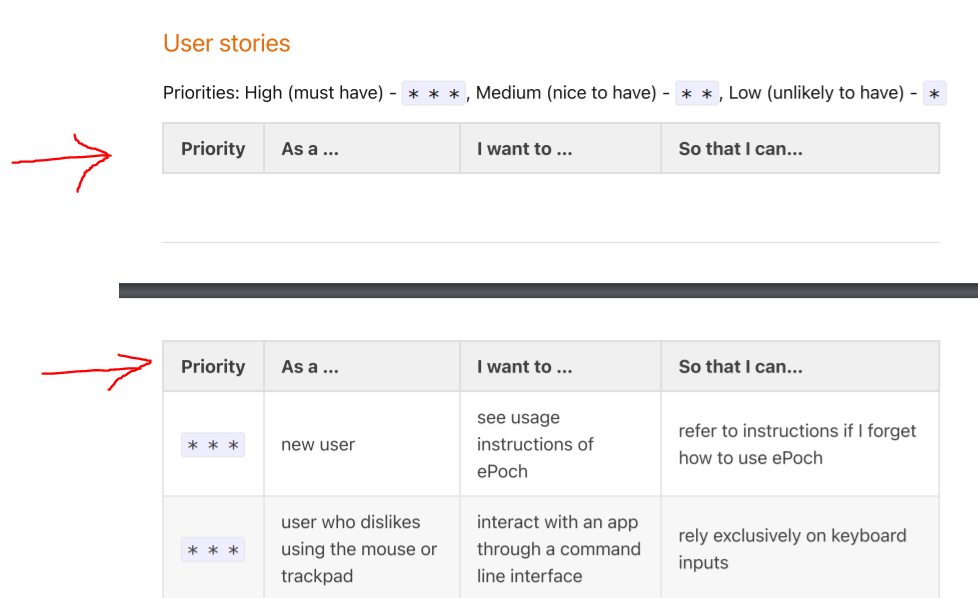Screen dimensions: 978x598
Task: Click the "interact with an app" command line cell
Action: click(558, 549)
